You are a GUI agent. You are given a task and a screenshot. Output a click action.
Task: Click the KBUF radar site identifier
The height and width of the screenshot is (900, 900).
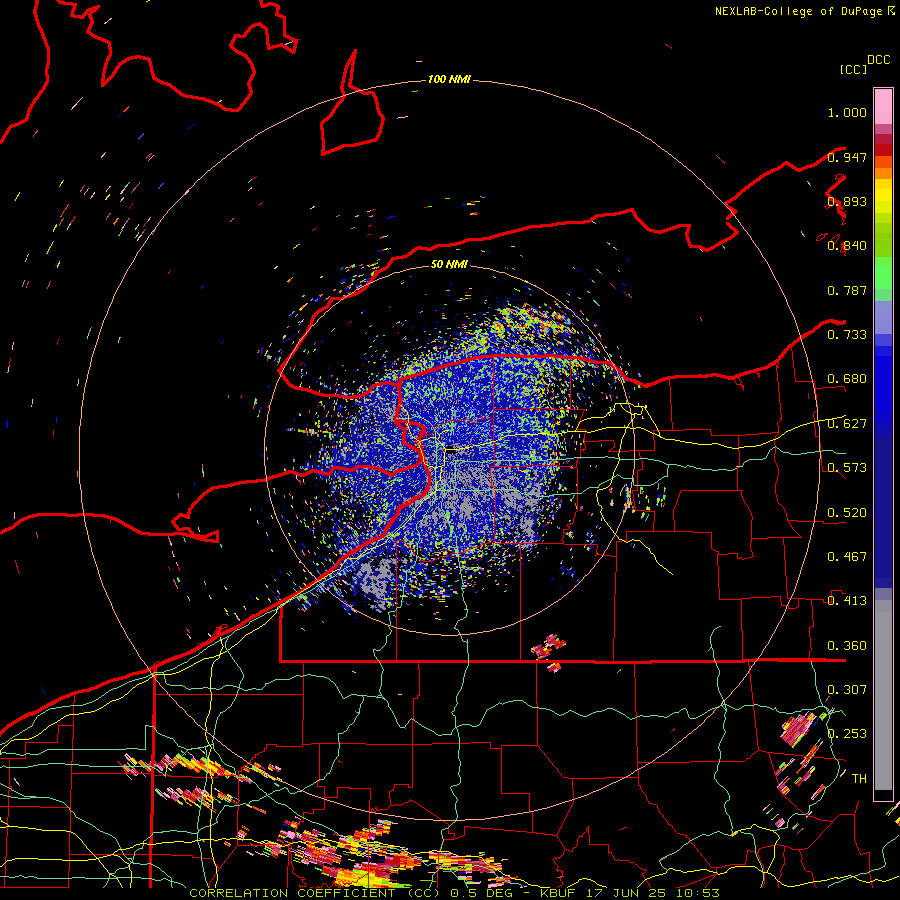pyautogui.click(x=558, y=893)
